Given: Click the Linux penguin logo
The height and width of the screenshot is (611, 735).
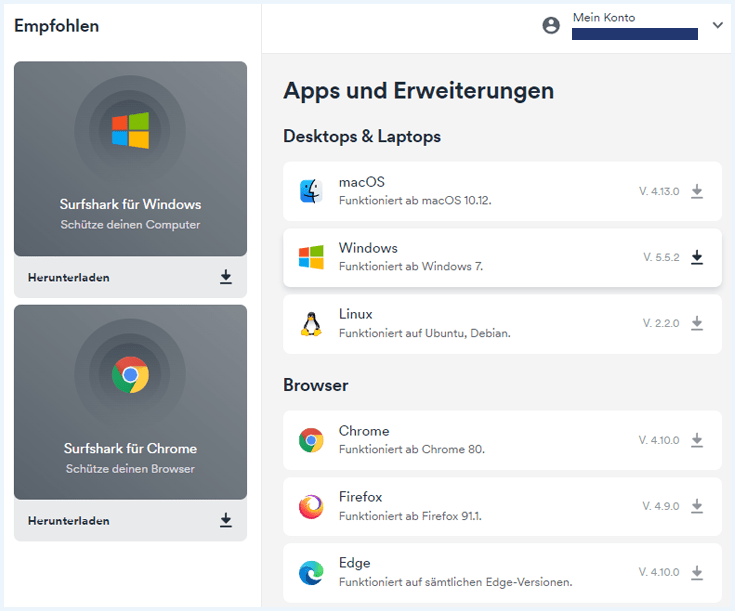Looking at the screenshot, I should [x=311, y=324].
